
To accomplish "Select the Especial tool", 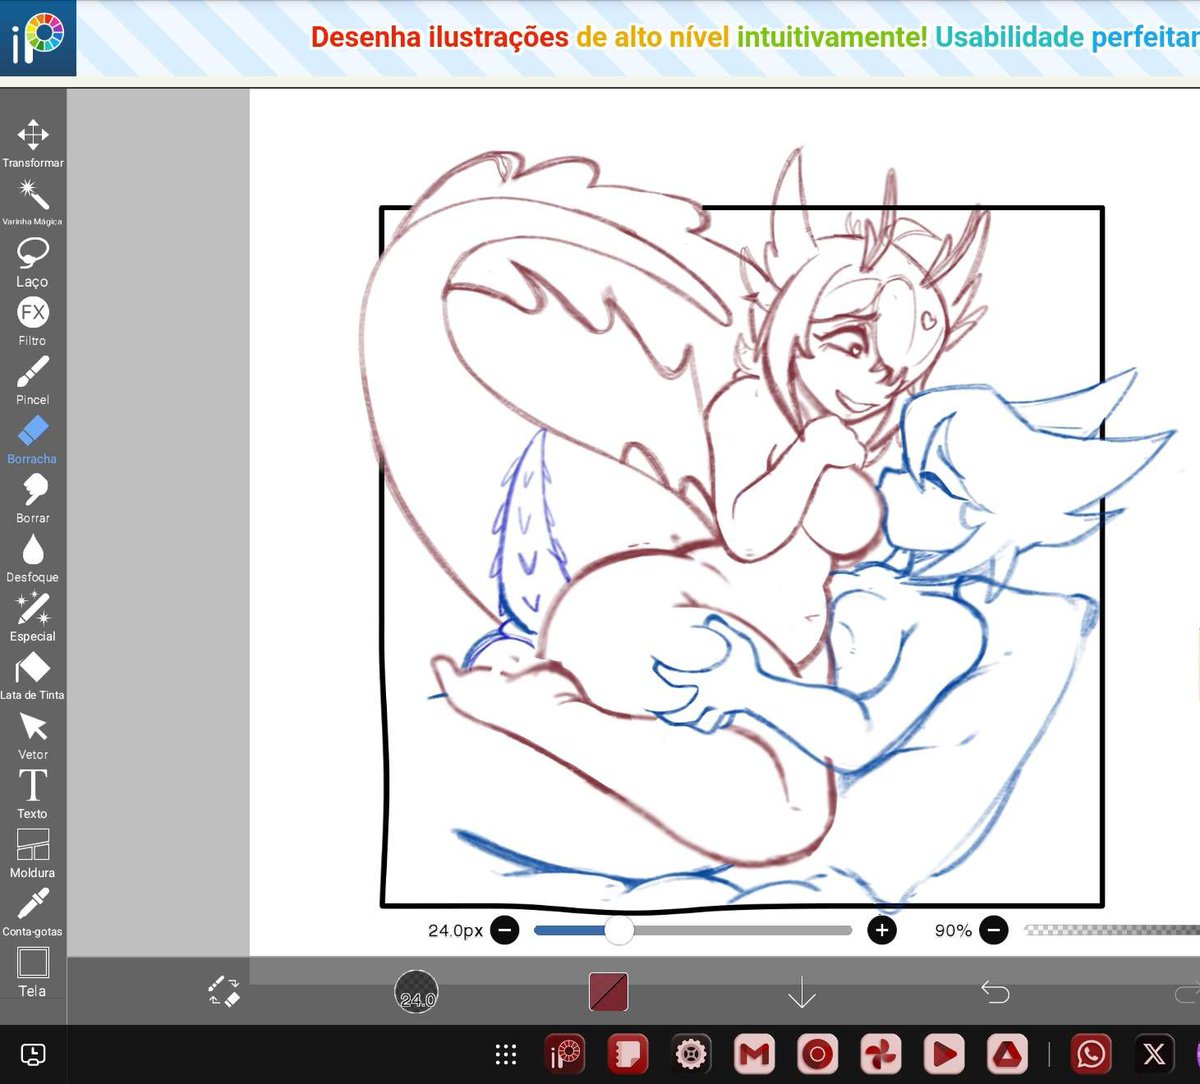I will 33,617.
